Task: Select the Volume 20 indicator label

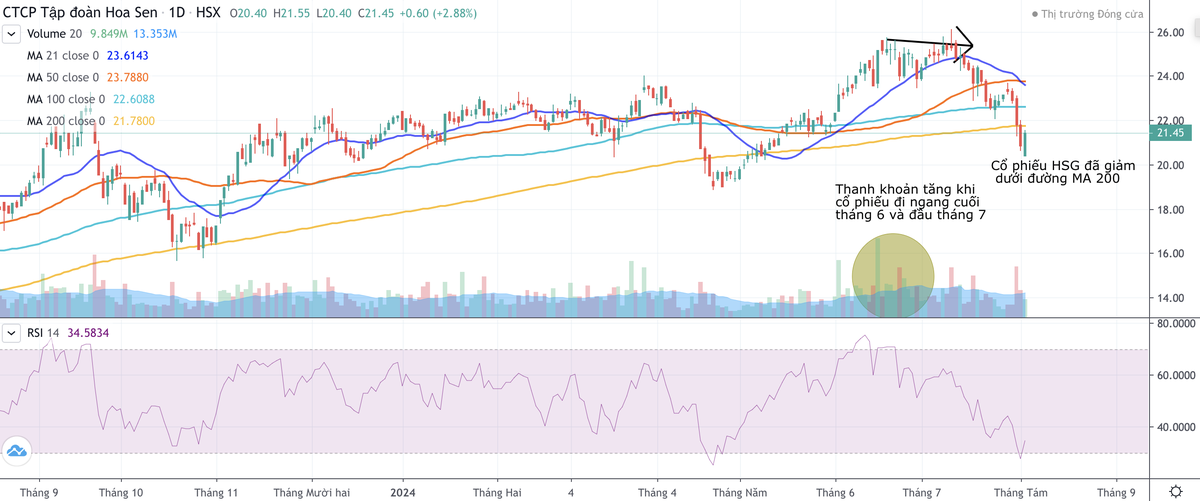Action: tap(46, 34)
